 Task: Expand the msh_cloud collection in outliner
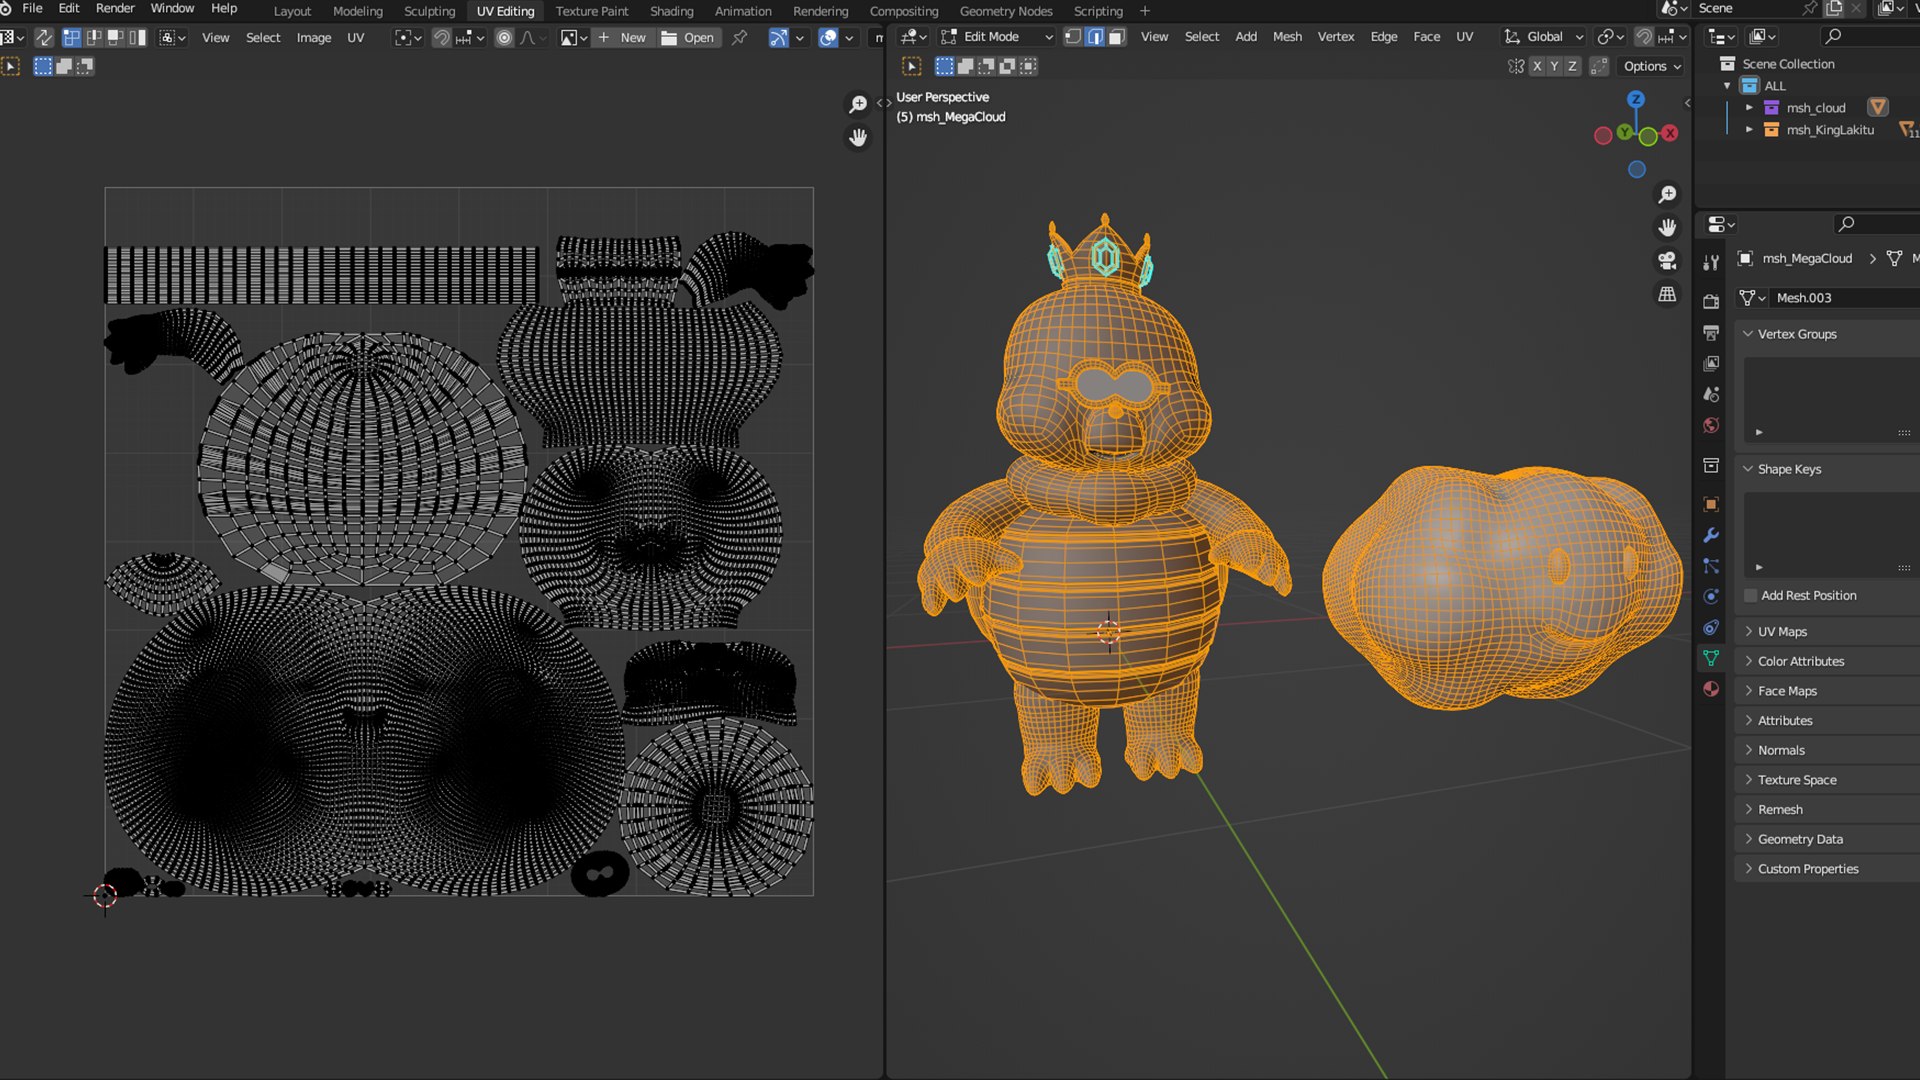click(1749, 107)
